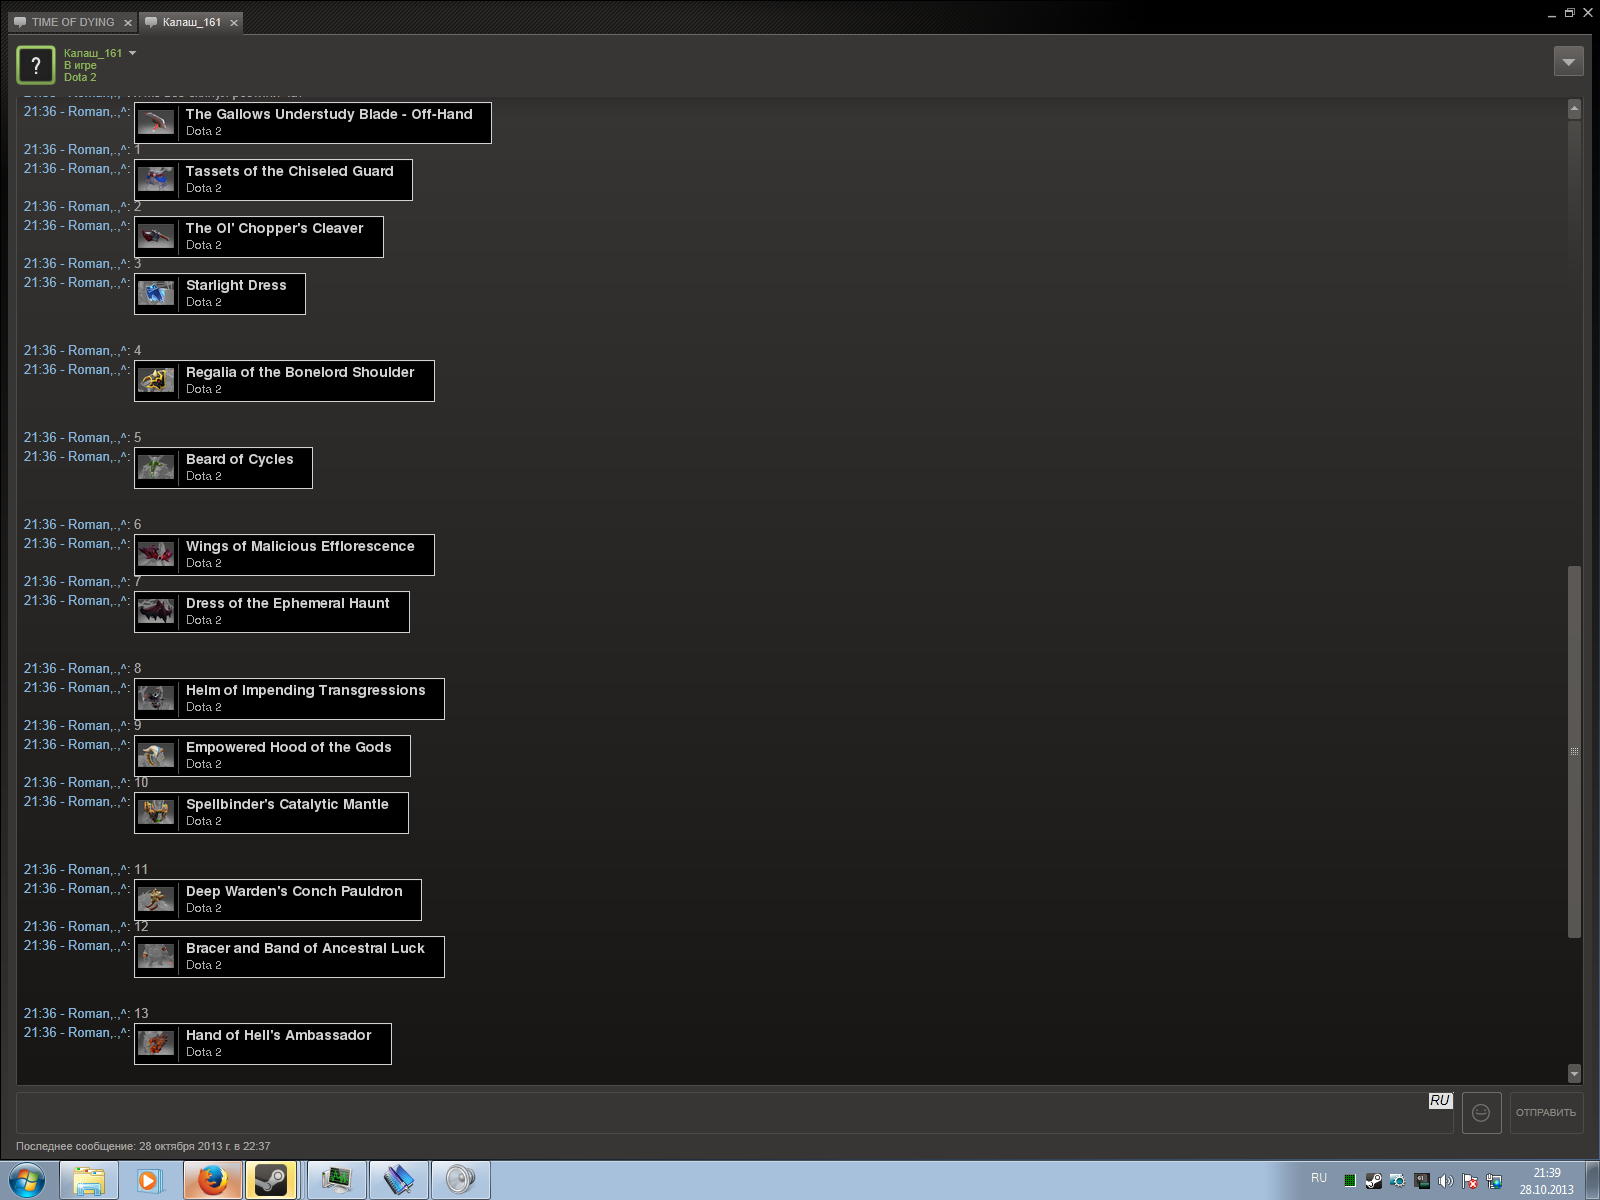The image size is (1600, 1200).
Task: Click the Starlight Dress item title
Action: [x=236, y=285]
